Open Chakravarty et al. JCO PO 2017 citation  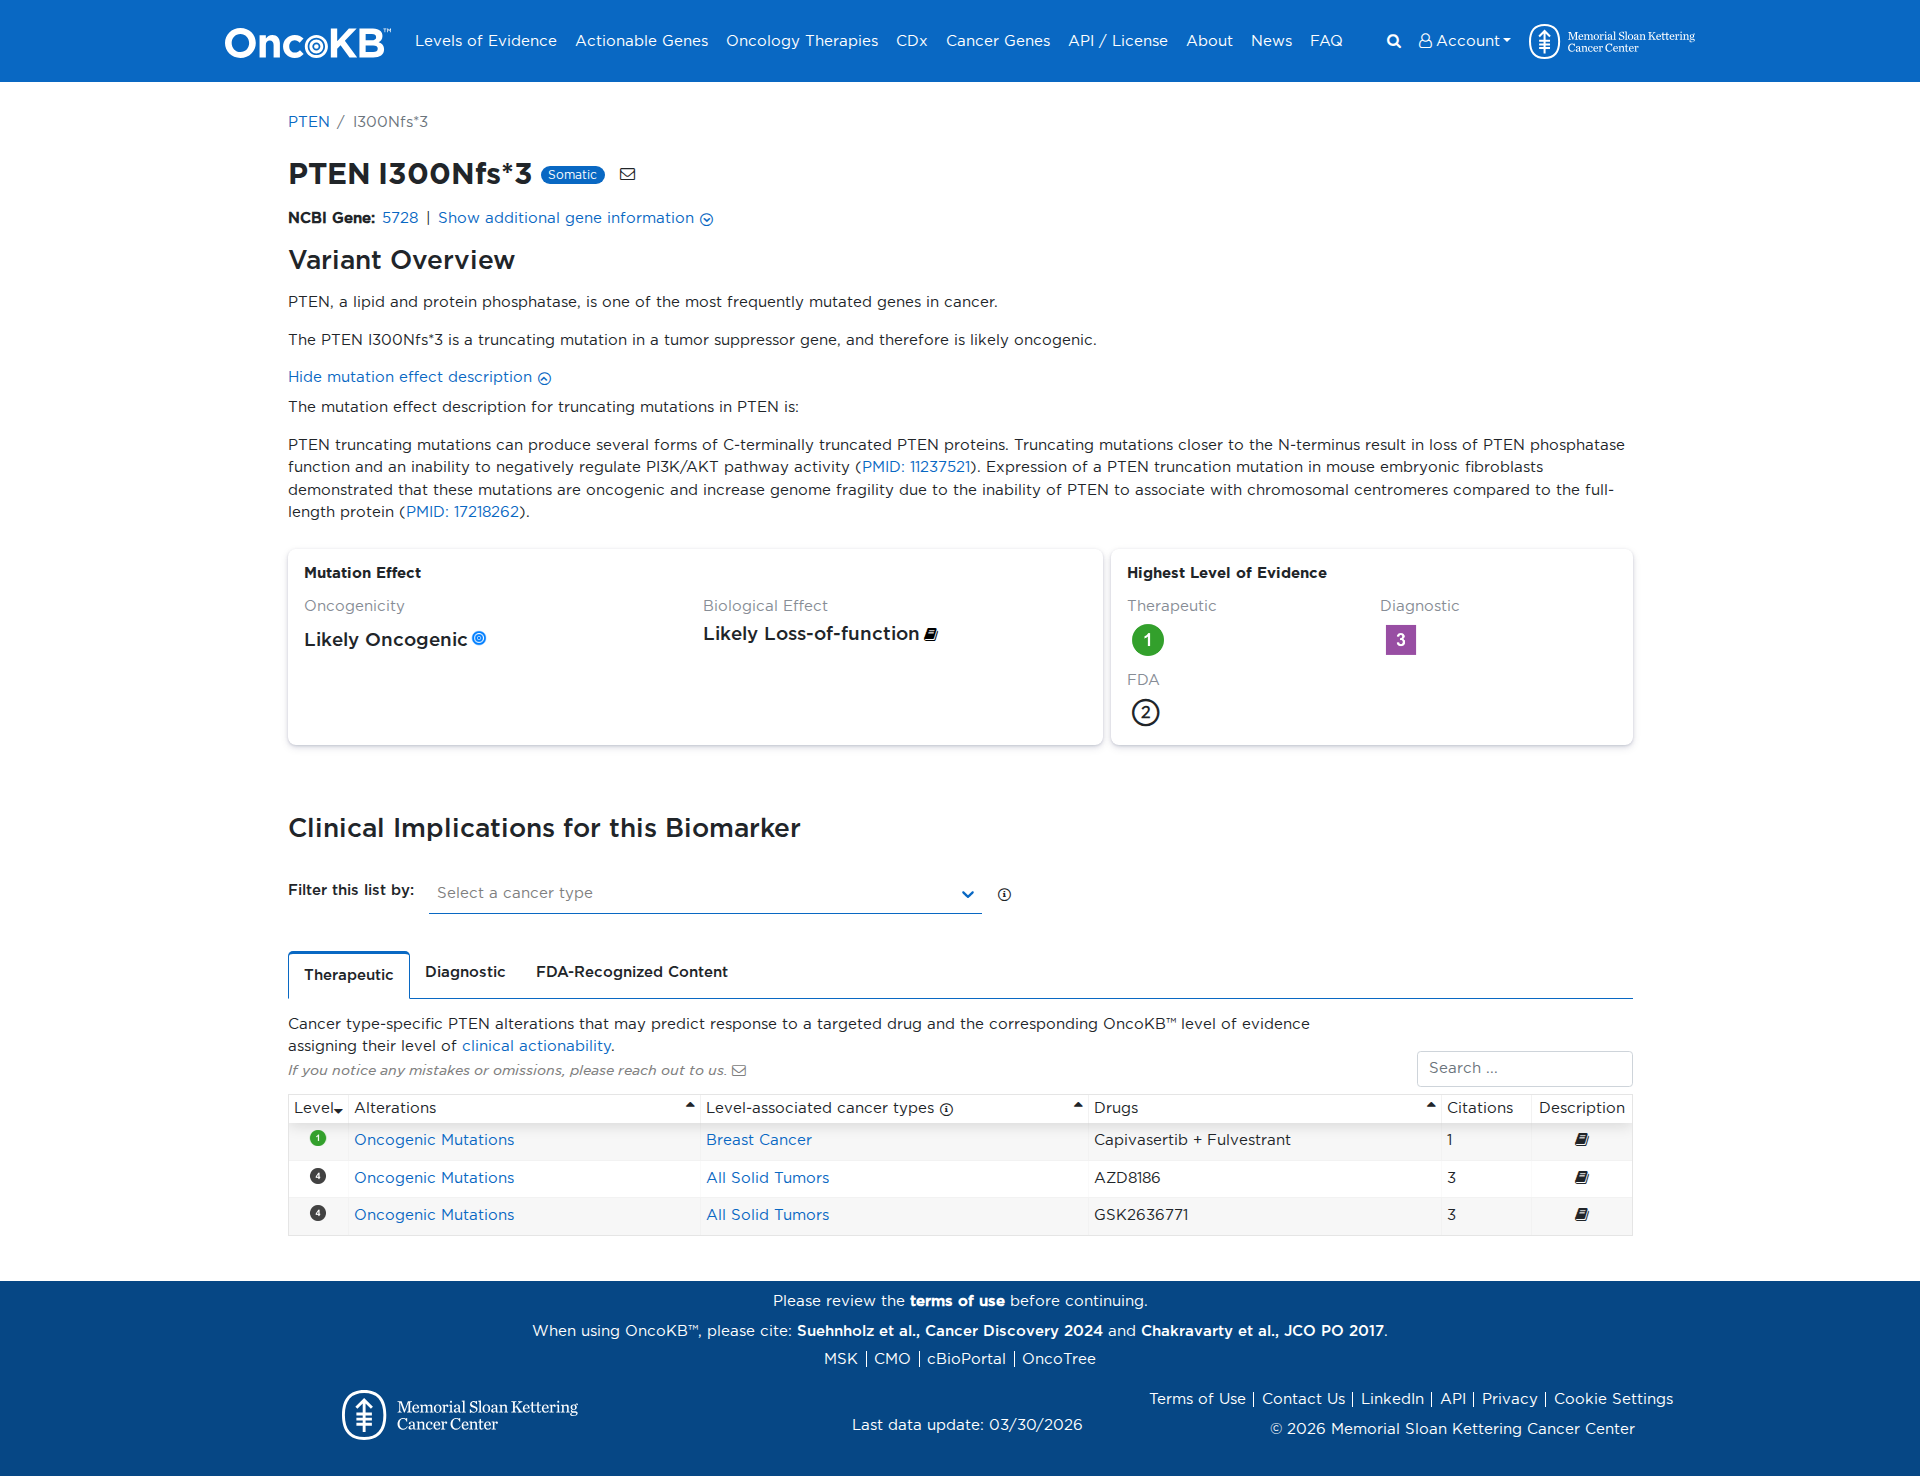click(1262, 1331)
